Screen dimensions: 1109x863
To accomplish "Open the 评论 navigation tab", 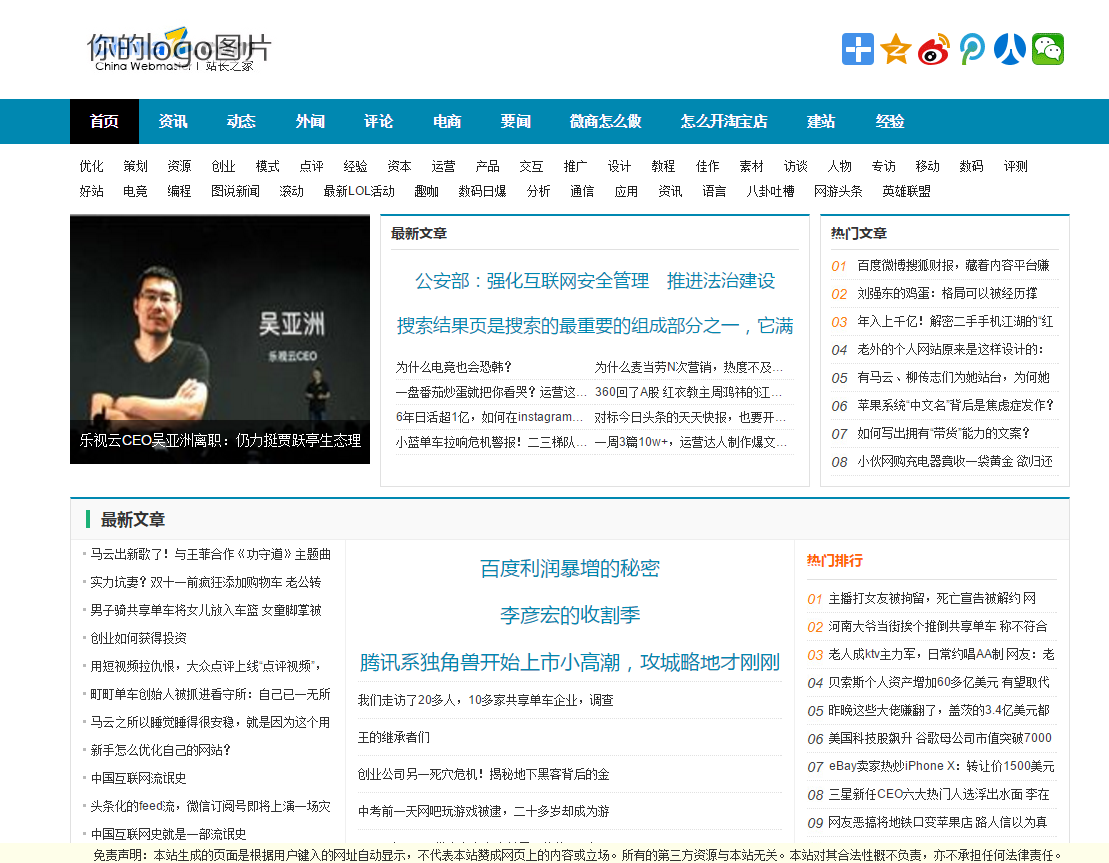I will click(378, 122).
